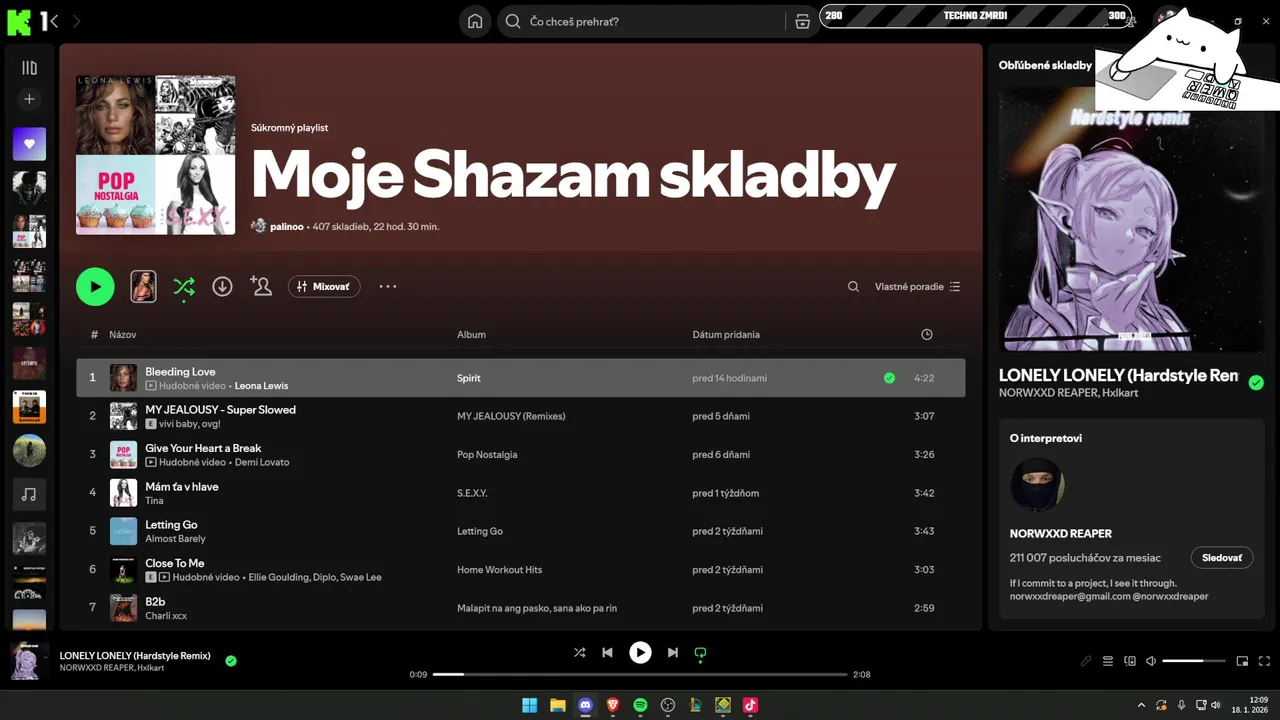The height and width of the screenshot is (720, 1280).
Task: Skip to the previous track
Action: click(607, 653)
